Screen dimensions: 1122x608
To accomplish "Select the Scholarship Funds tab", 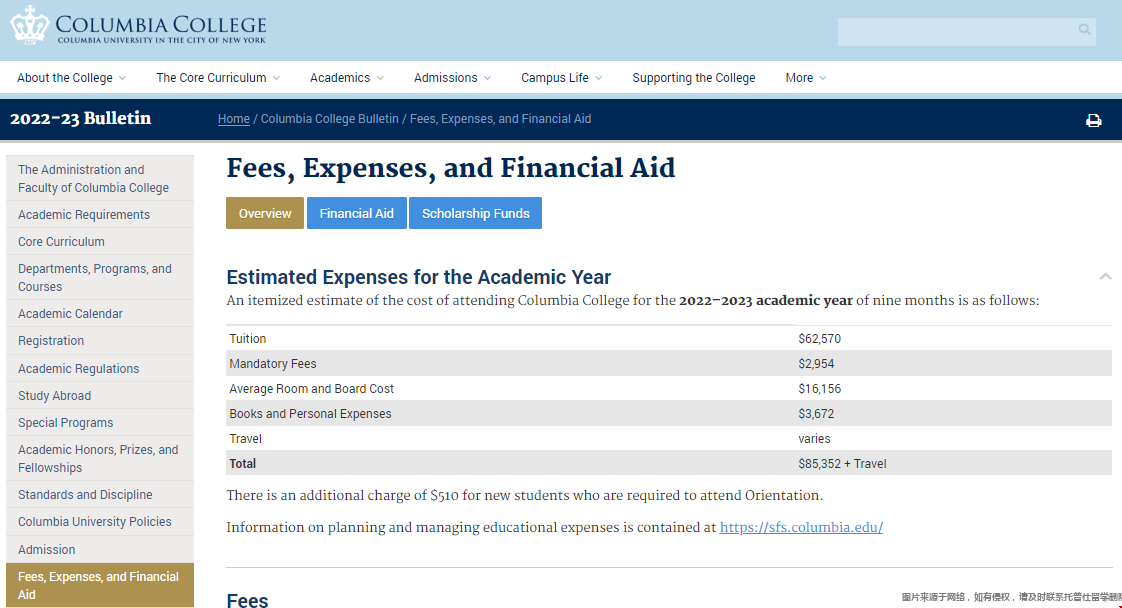I will coord(475,213).
